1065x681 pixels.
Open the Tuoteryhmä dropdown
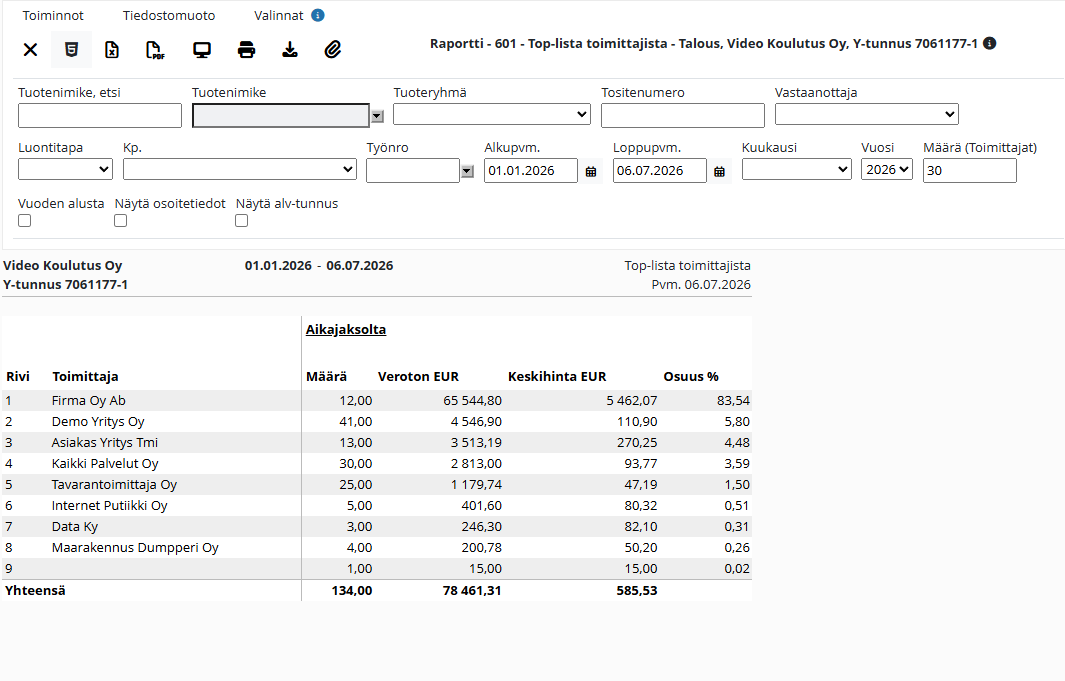tap(492, 114)
